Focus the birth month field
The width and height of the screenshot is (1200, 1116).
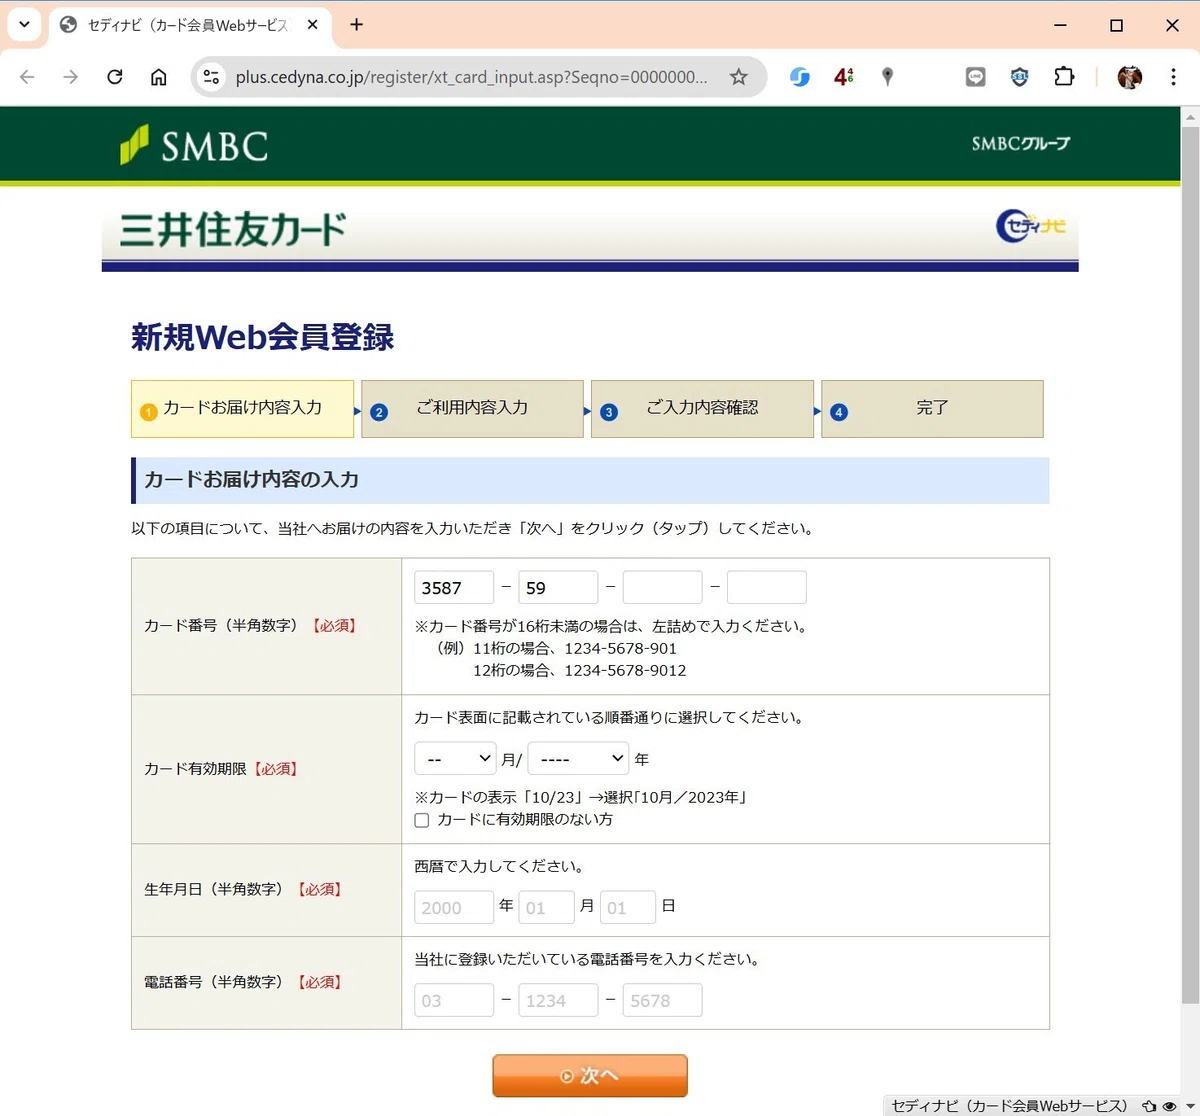point(546,907)
